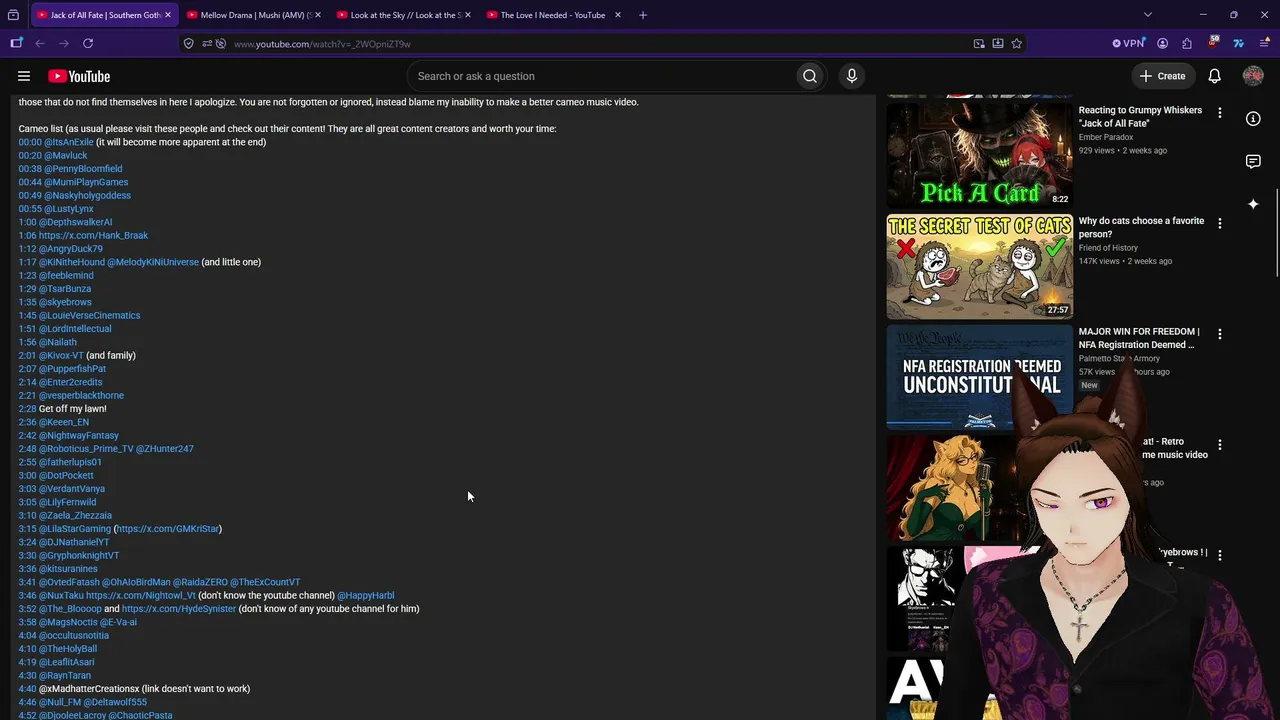
Task: Go forward in browser history
Action: click(x=64, y=43)
